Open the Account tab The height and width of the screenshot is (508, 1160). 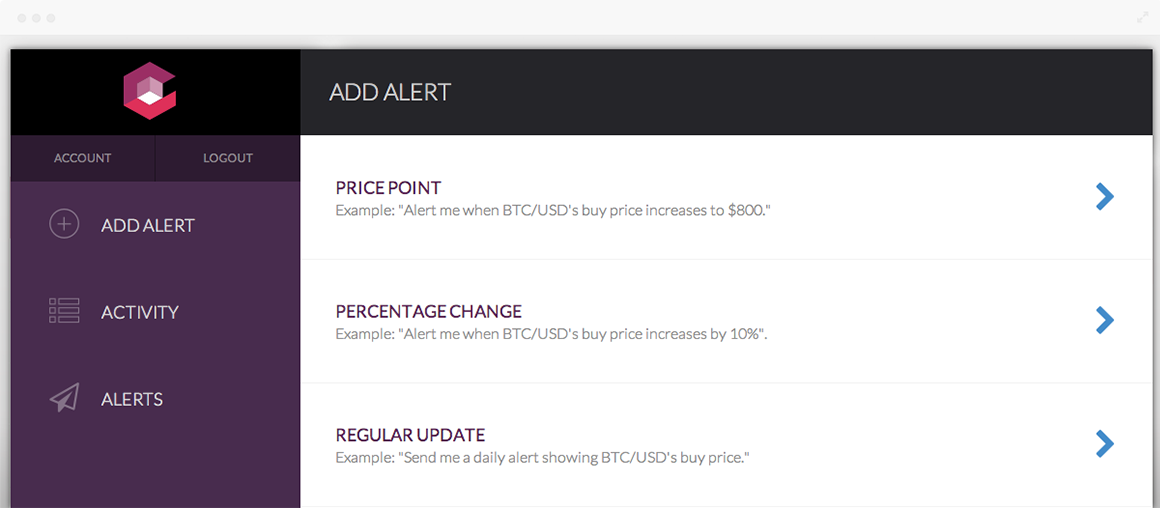(x=83, y=158)
